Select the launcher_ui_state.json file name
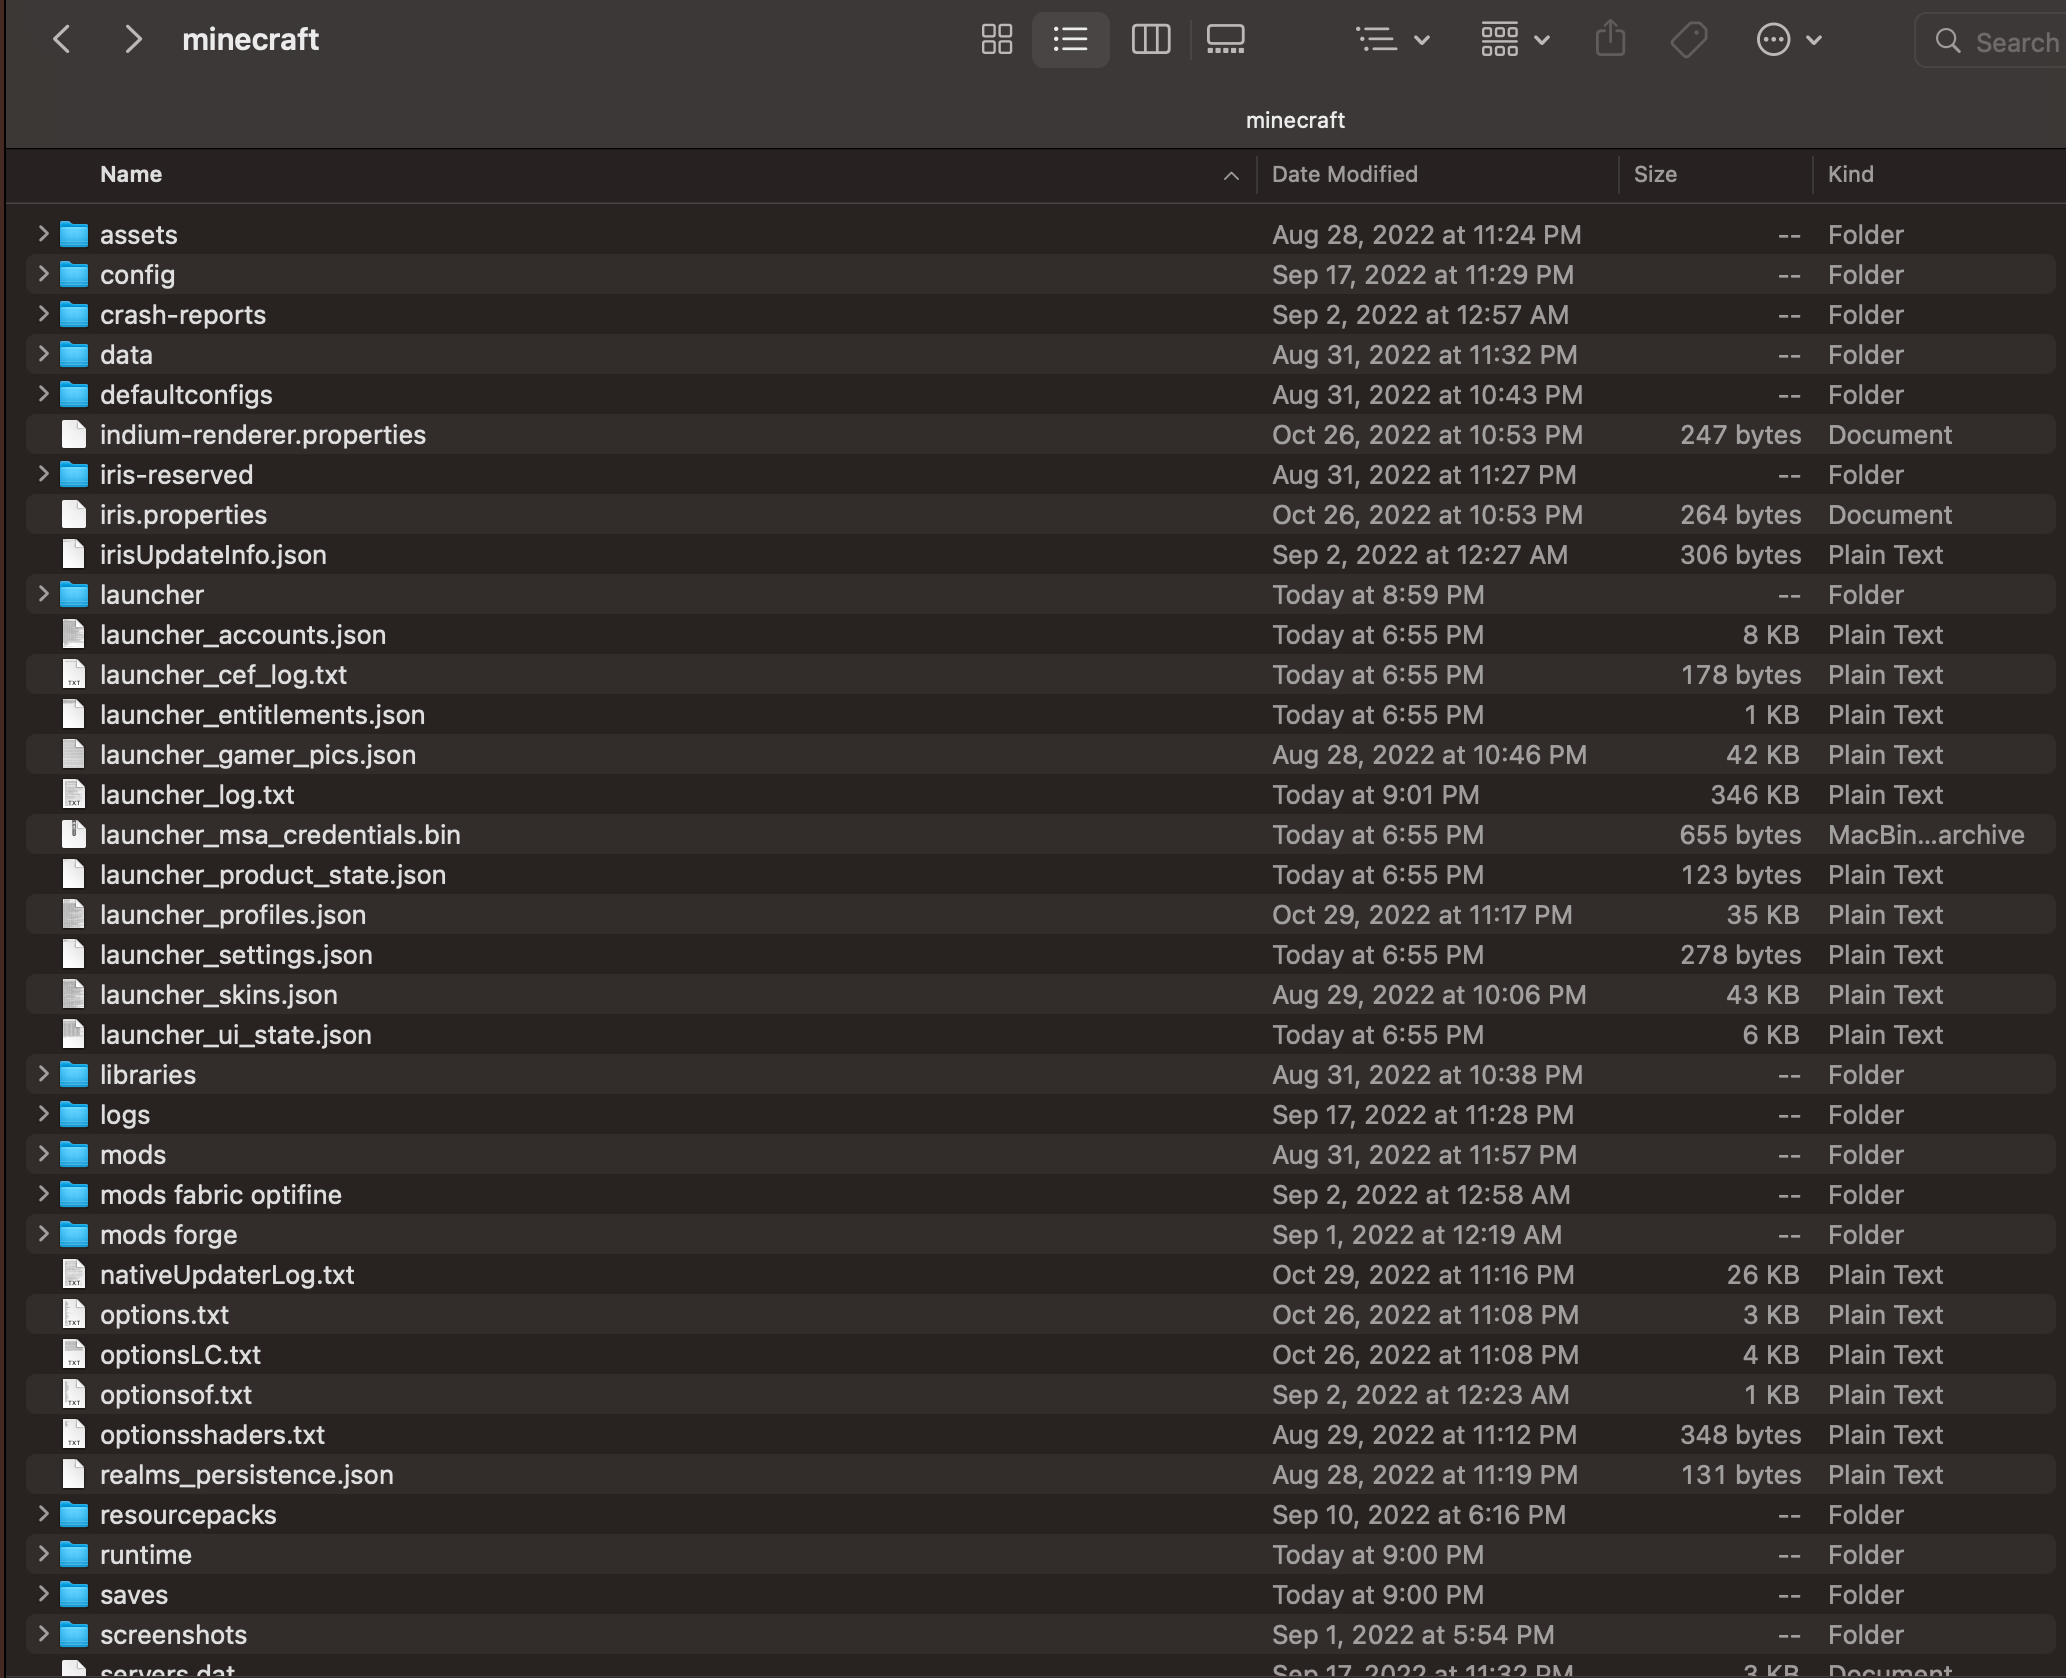The image size is (2066, 1678). click(236, 1035)
